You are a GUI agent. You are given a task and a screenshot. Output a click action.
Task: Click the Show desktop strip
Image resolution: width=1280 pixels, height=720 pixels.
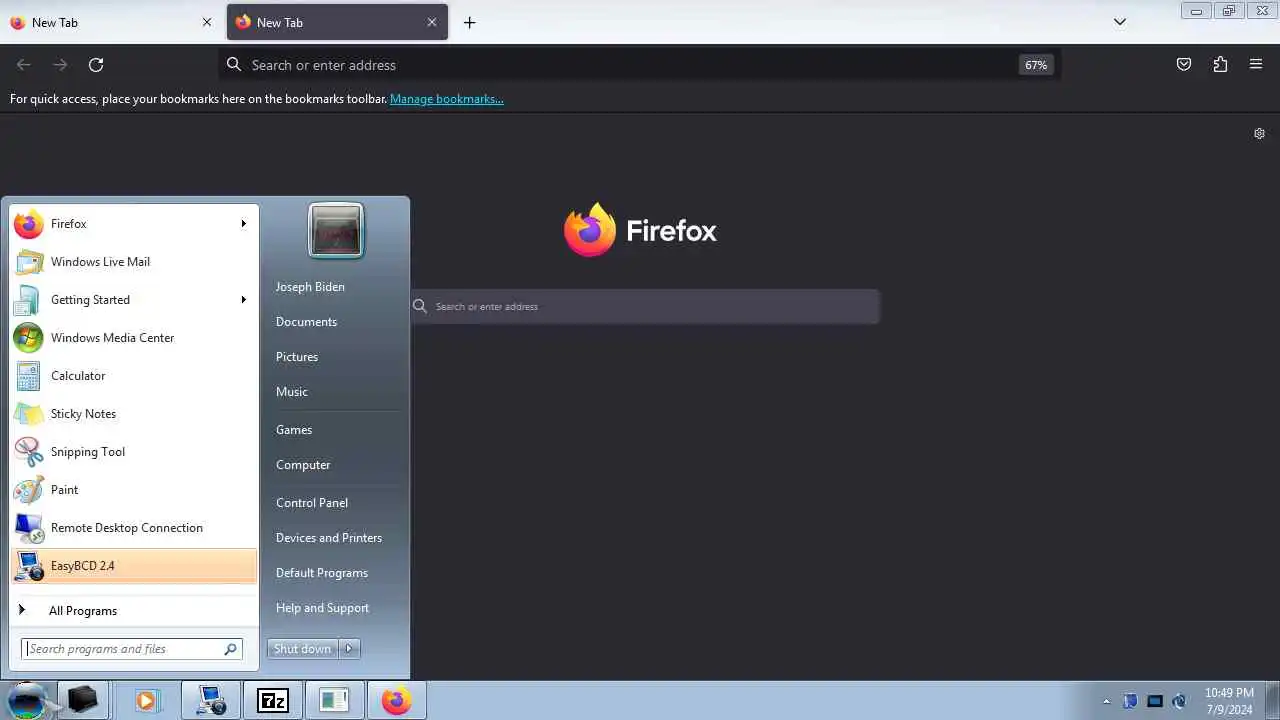[1272, 701]
